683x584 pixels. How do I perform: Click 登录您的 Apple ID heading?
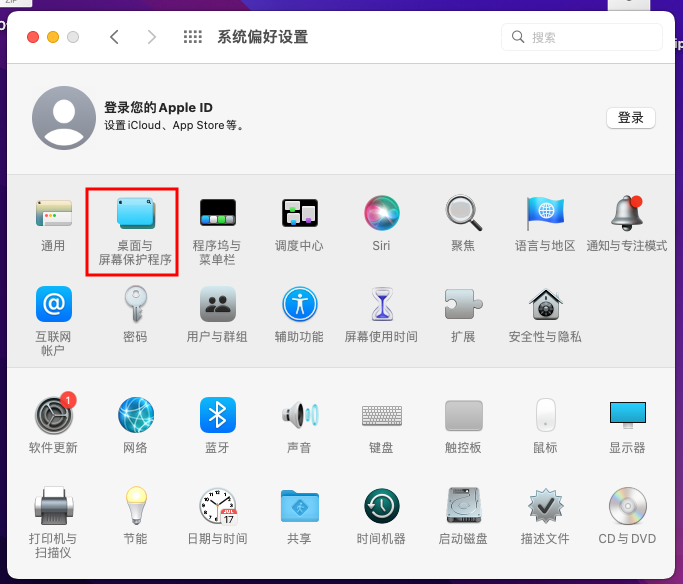pos(159,108)
